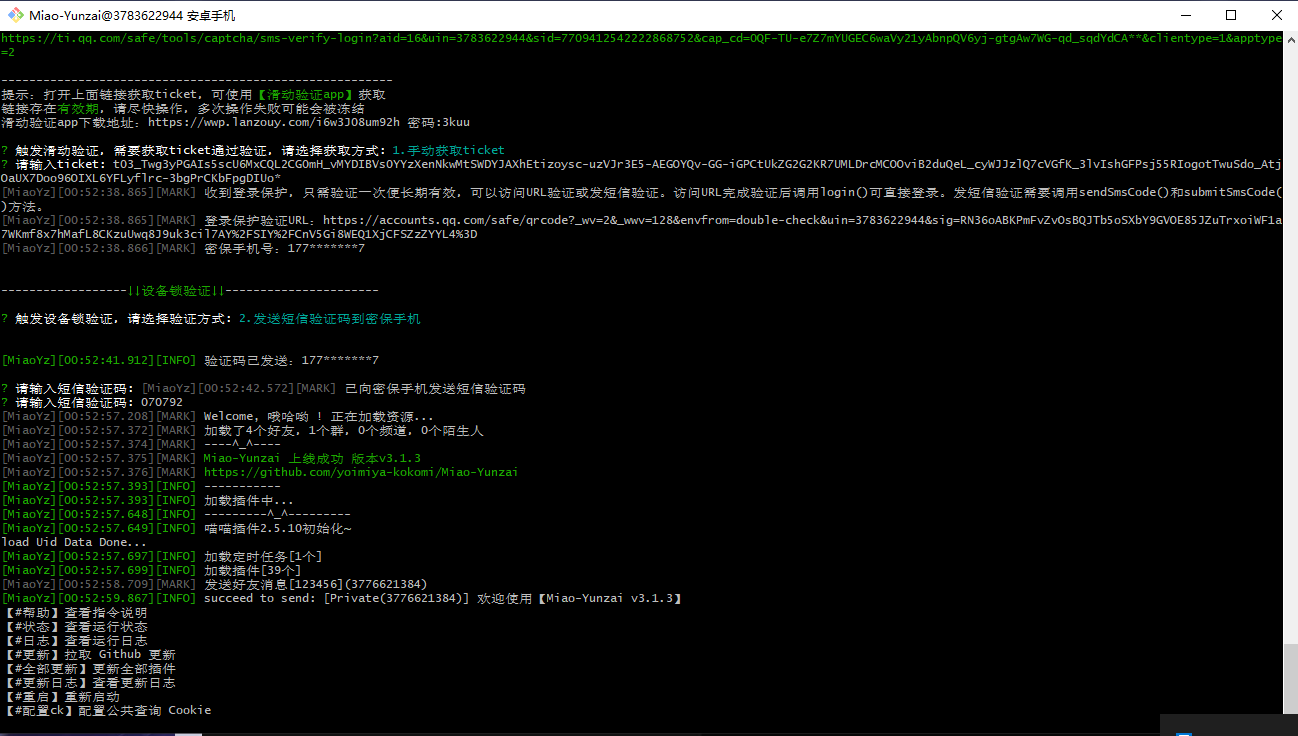Click the vertical scrollbar thumb
This screenshot has width=1298, height=736.
click(1290, 679)
